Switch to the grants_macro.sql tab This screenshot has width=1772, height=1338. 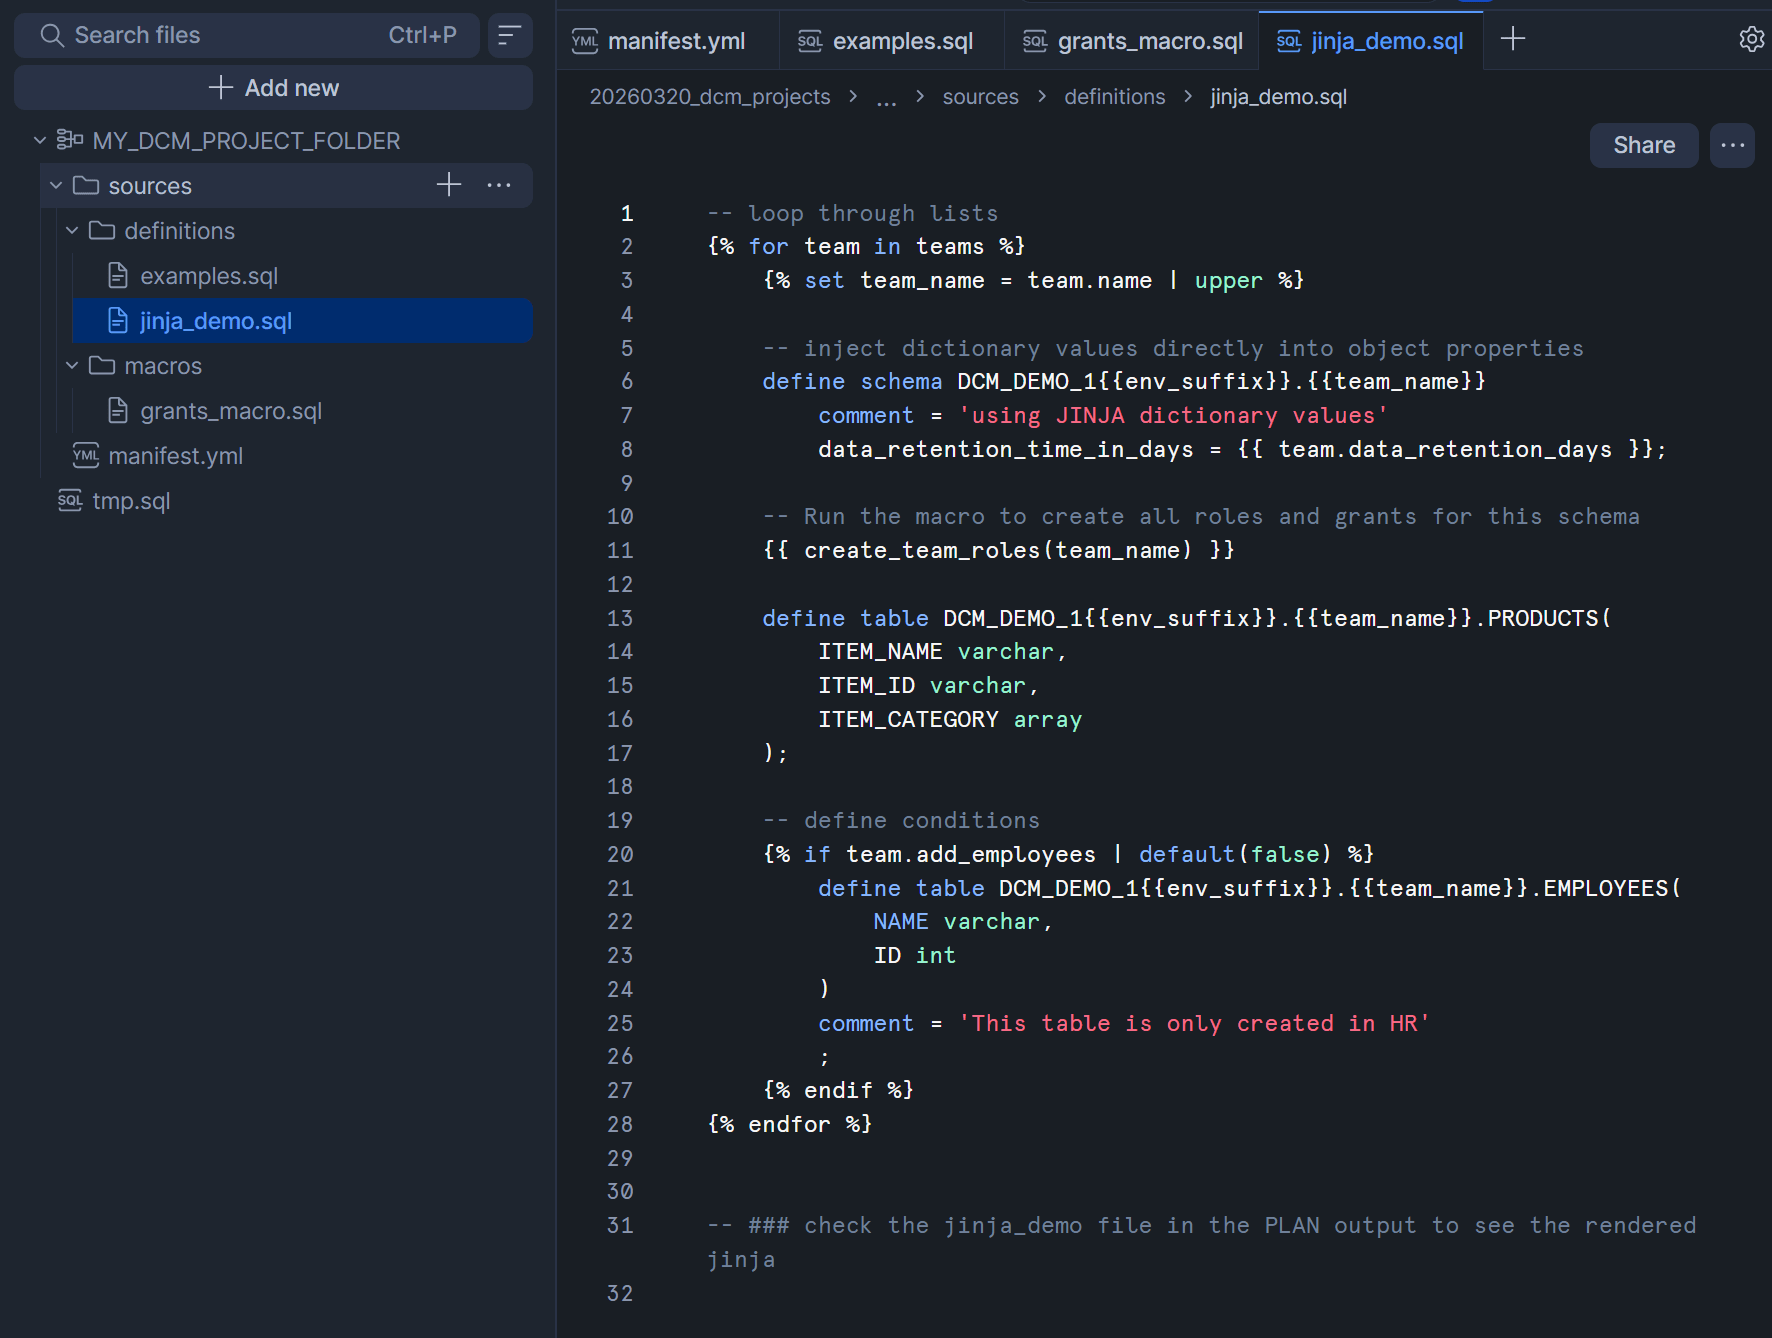1133,41
